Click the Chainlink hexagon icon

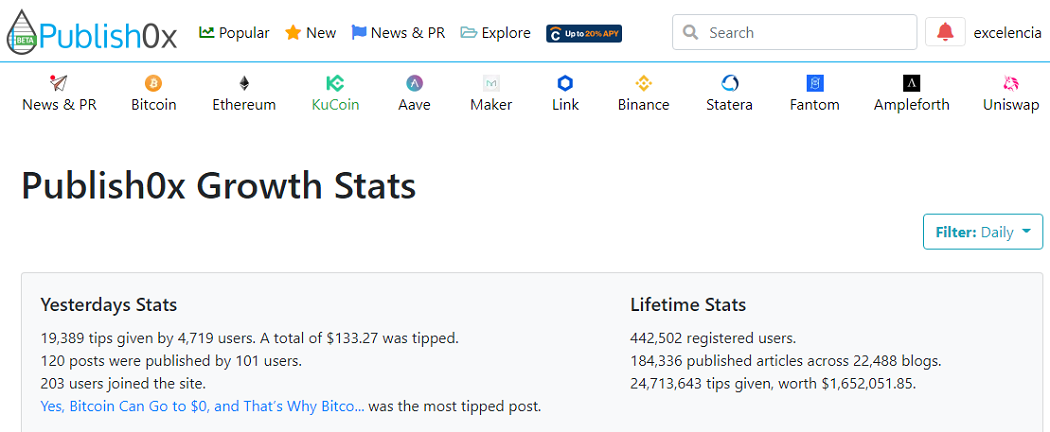[x=565, y=83]
